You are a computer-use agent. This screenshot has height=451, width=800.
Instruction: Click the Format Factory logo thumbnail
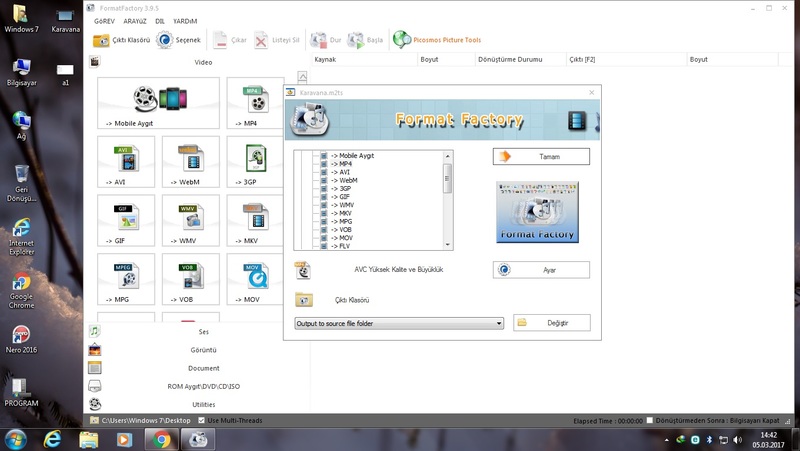click(537, 212)
